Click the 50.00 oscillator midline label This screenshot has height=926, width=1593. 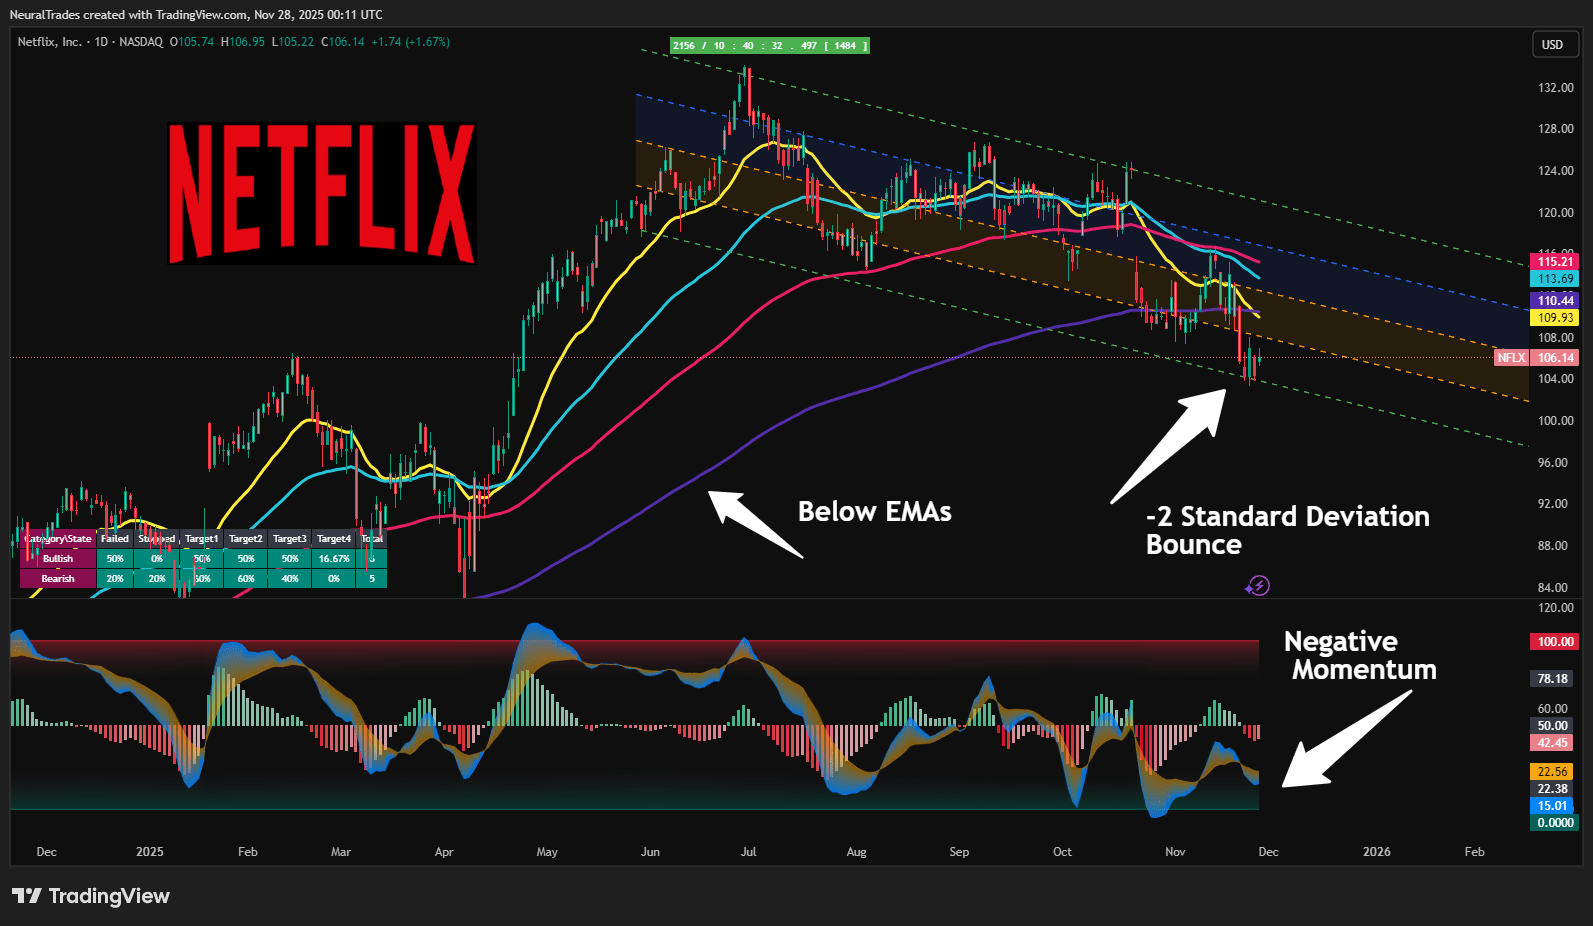(1552, 726)
